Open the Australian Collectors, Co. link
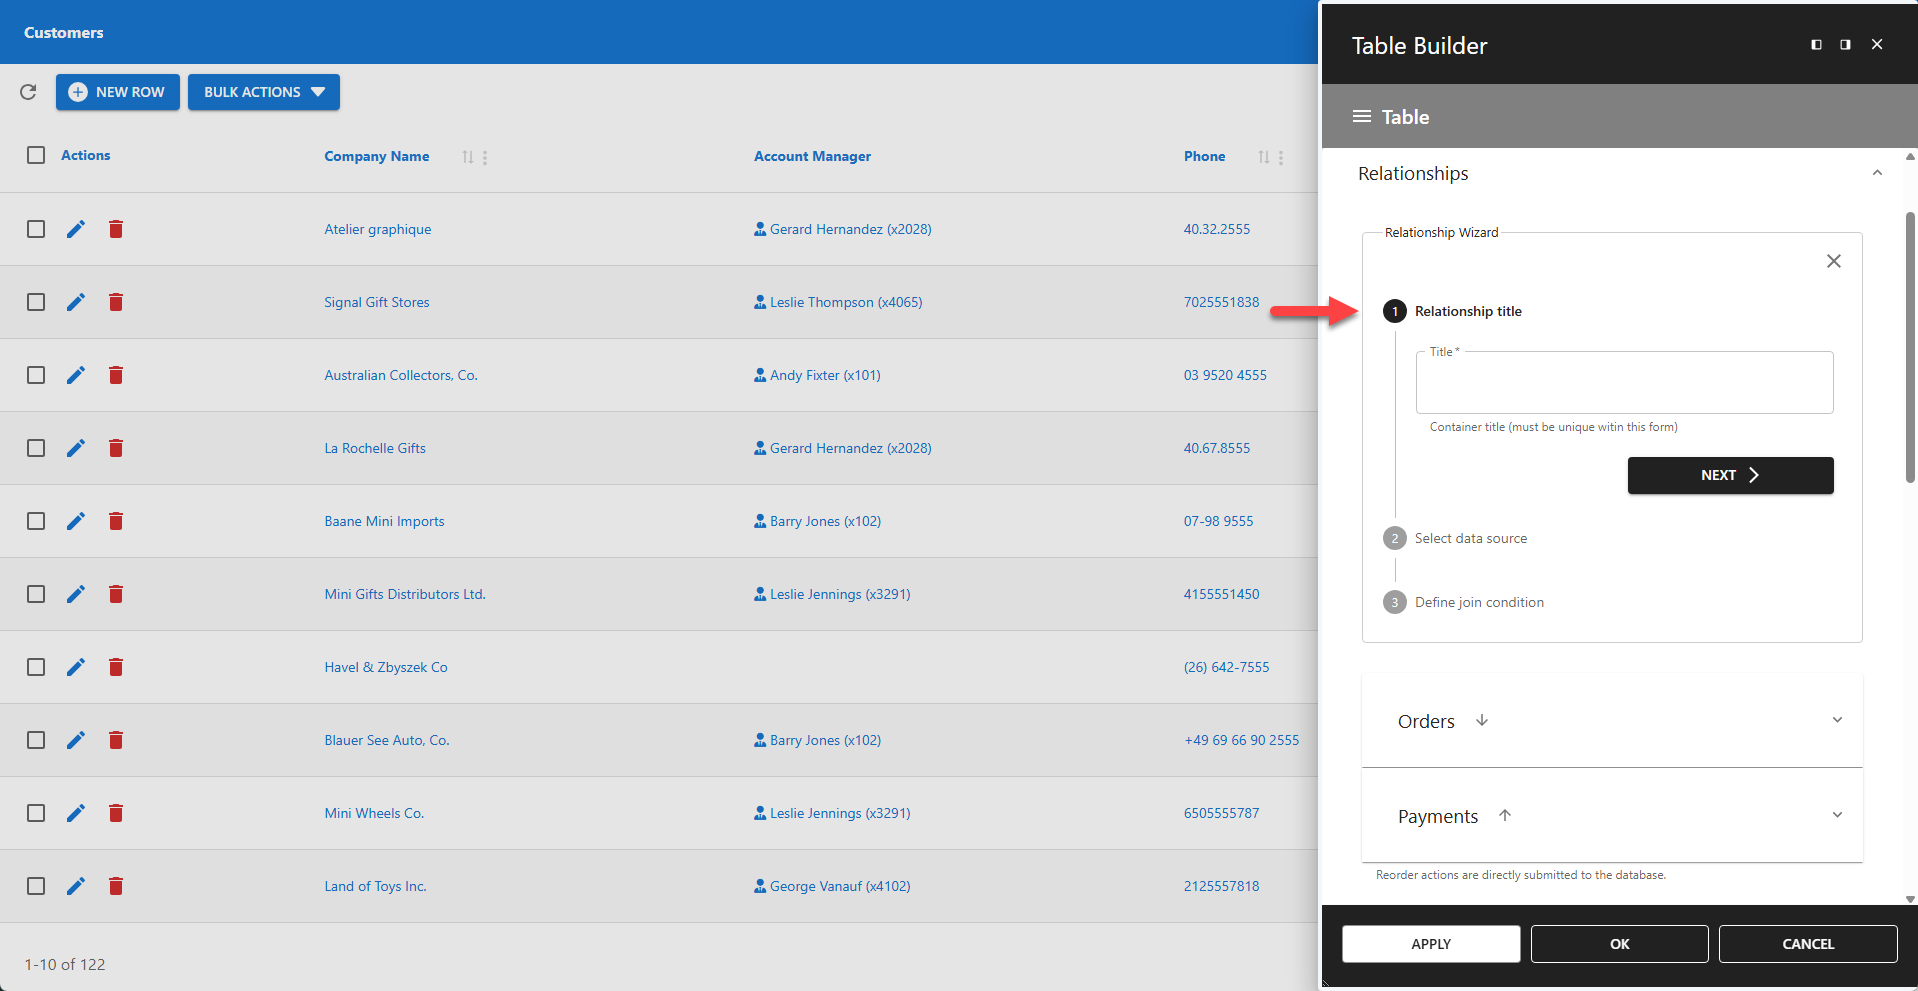This screenshot has height=991, width=1918. (x=399, y=375)
